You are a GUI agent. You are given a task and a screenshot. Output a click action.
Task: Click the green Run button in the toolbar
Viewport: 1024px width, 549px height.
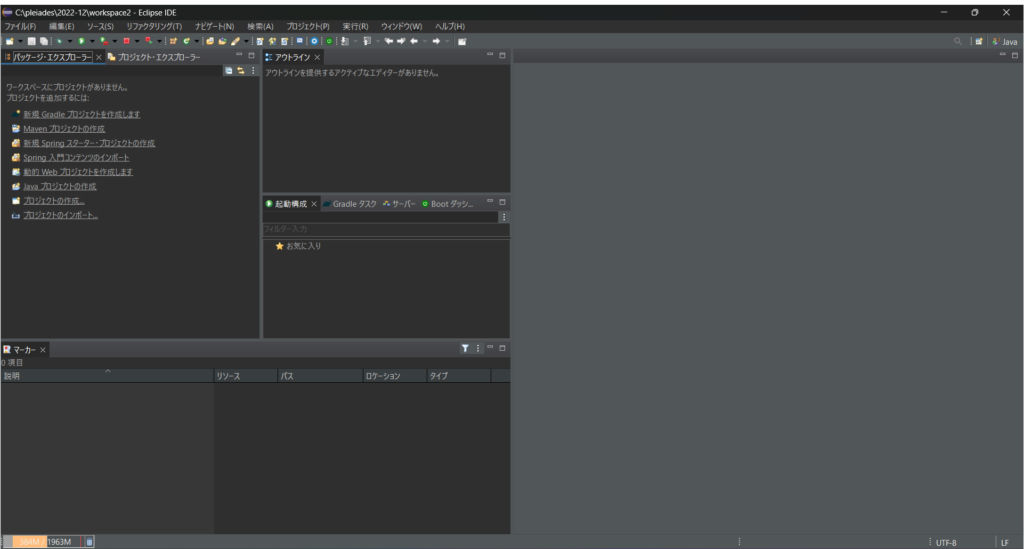click(x=82, y=41)
